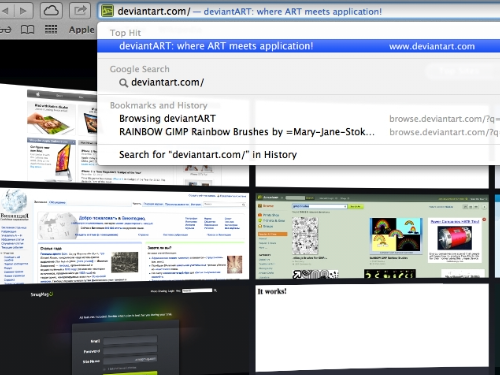Screen dimensions: 500x375
Task: Select the deviantART Top Hit suggestion
Action: 299,46
